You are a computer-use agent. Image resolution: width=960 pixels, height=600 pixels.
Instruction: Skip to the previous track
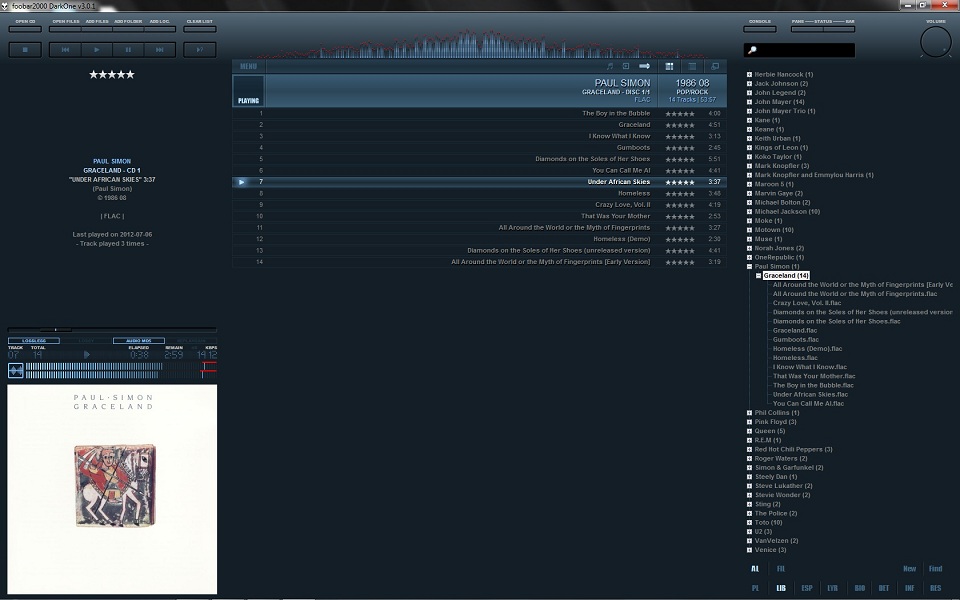click(65, 50)
